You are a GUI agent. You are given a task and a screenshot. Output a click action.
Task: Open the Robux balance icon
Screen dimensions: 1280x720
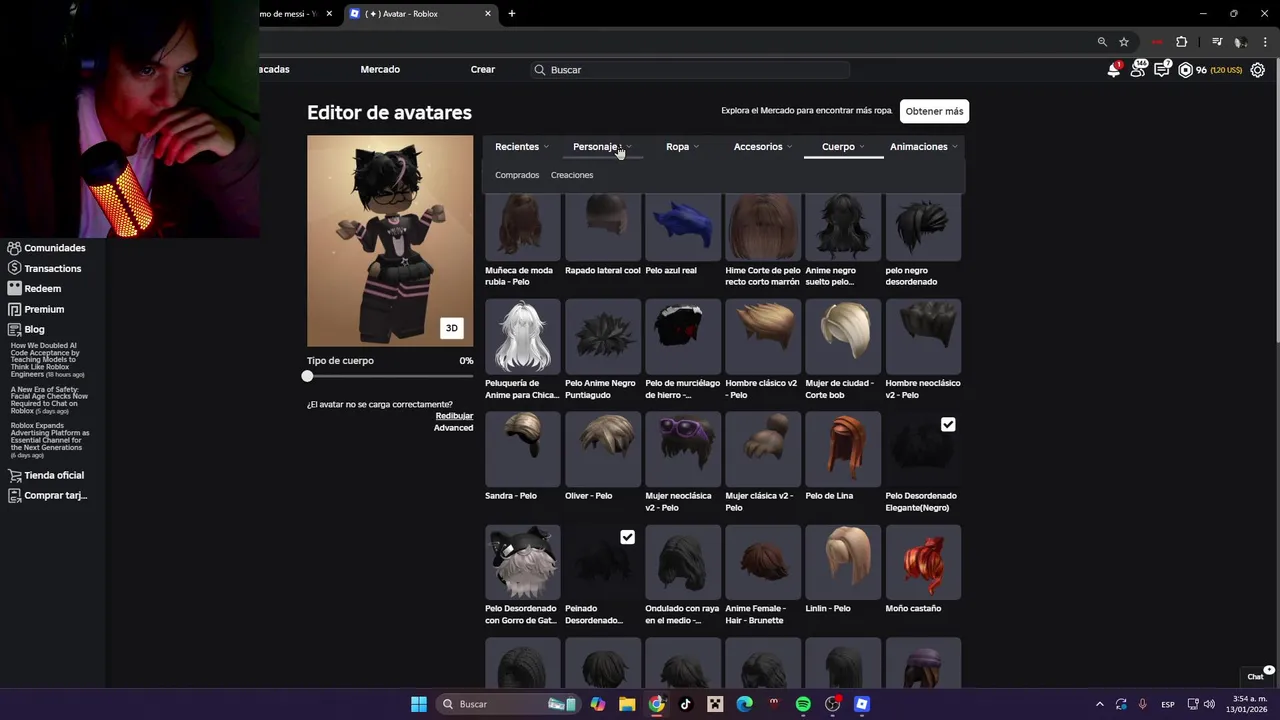pyautogui.click(x=1185, y=70)
